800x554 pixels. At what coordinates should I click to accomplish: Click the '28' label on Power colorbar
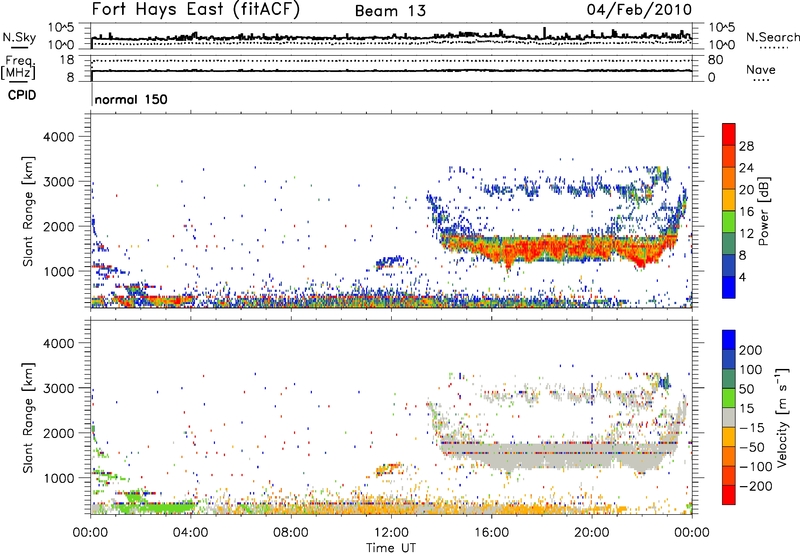[x=746, y=146]
